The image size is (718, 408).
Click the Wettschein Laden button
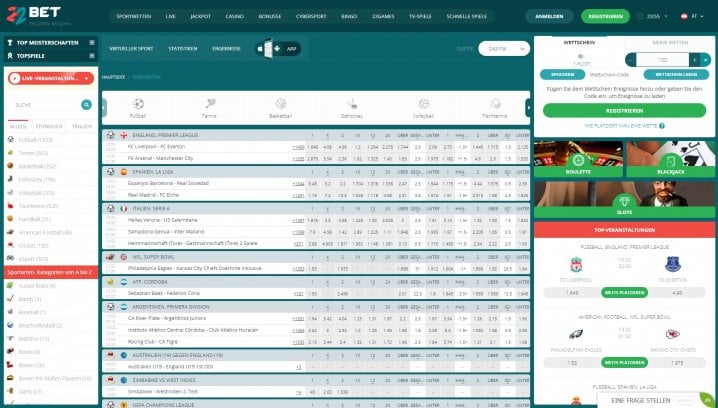coord(676,74)
